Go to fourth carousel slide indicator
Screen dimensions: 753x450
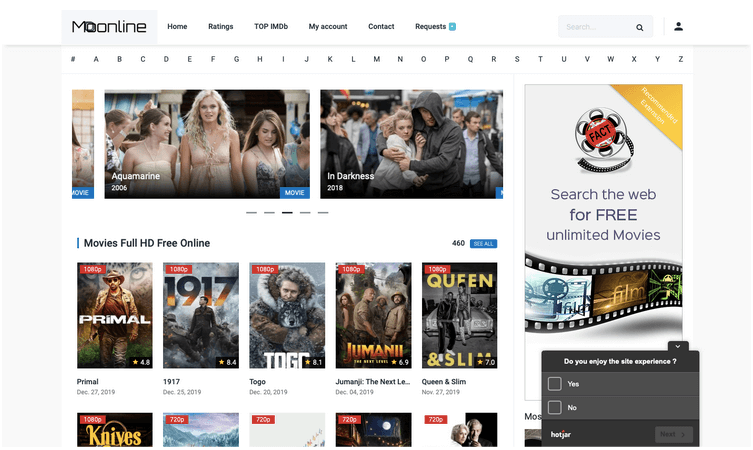[305, 212]
